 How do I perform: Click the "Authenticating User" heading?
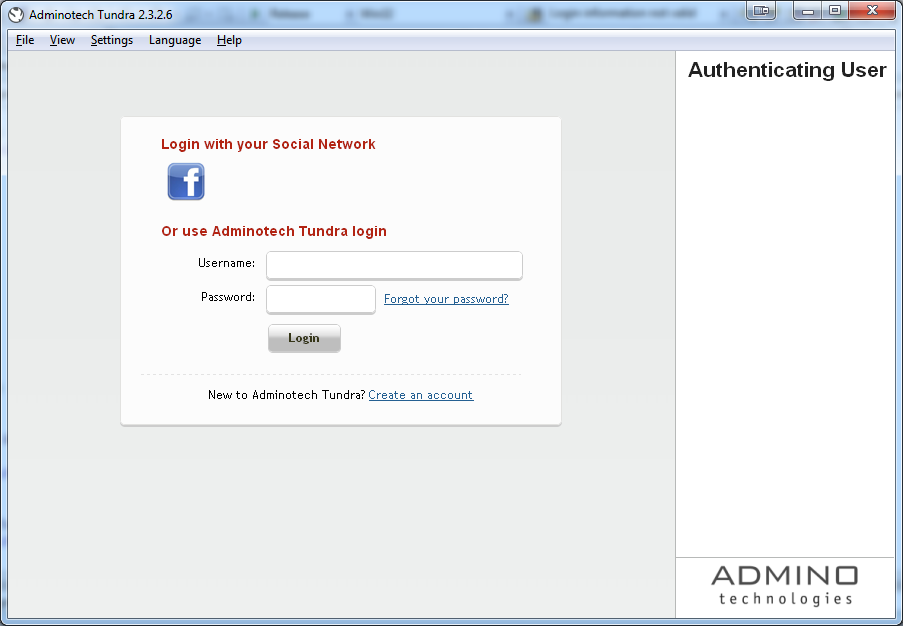pyautogui.click(x=787, y=70)
